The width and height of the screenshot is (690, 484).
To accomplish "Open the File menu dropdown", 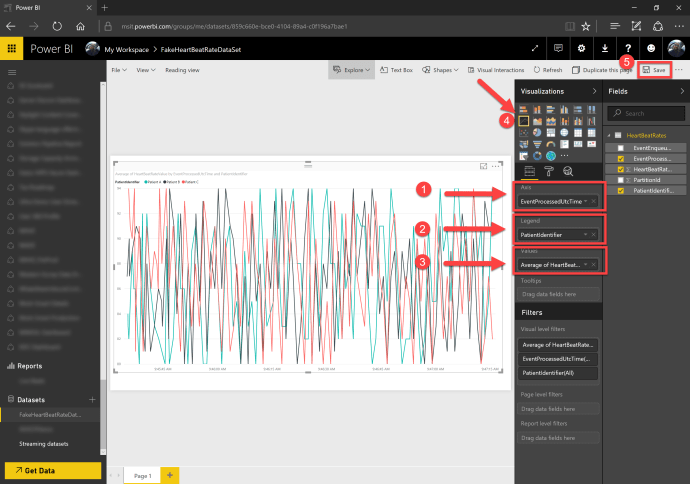I will tap(119, 70).
